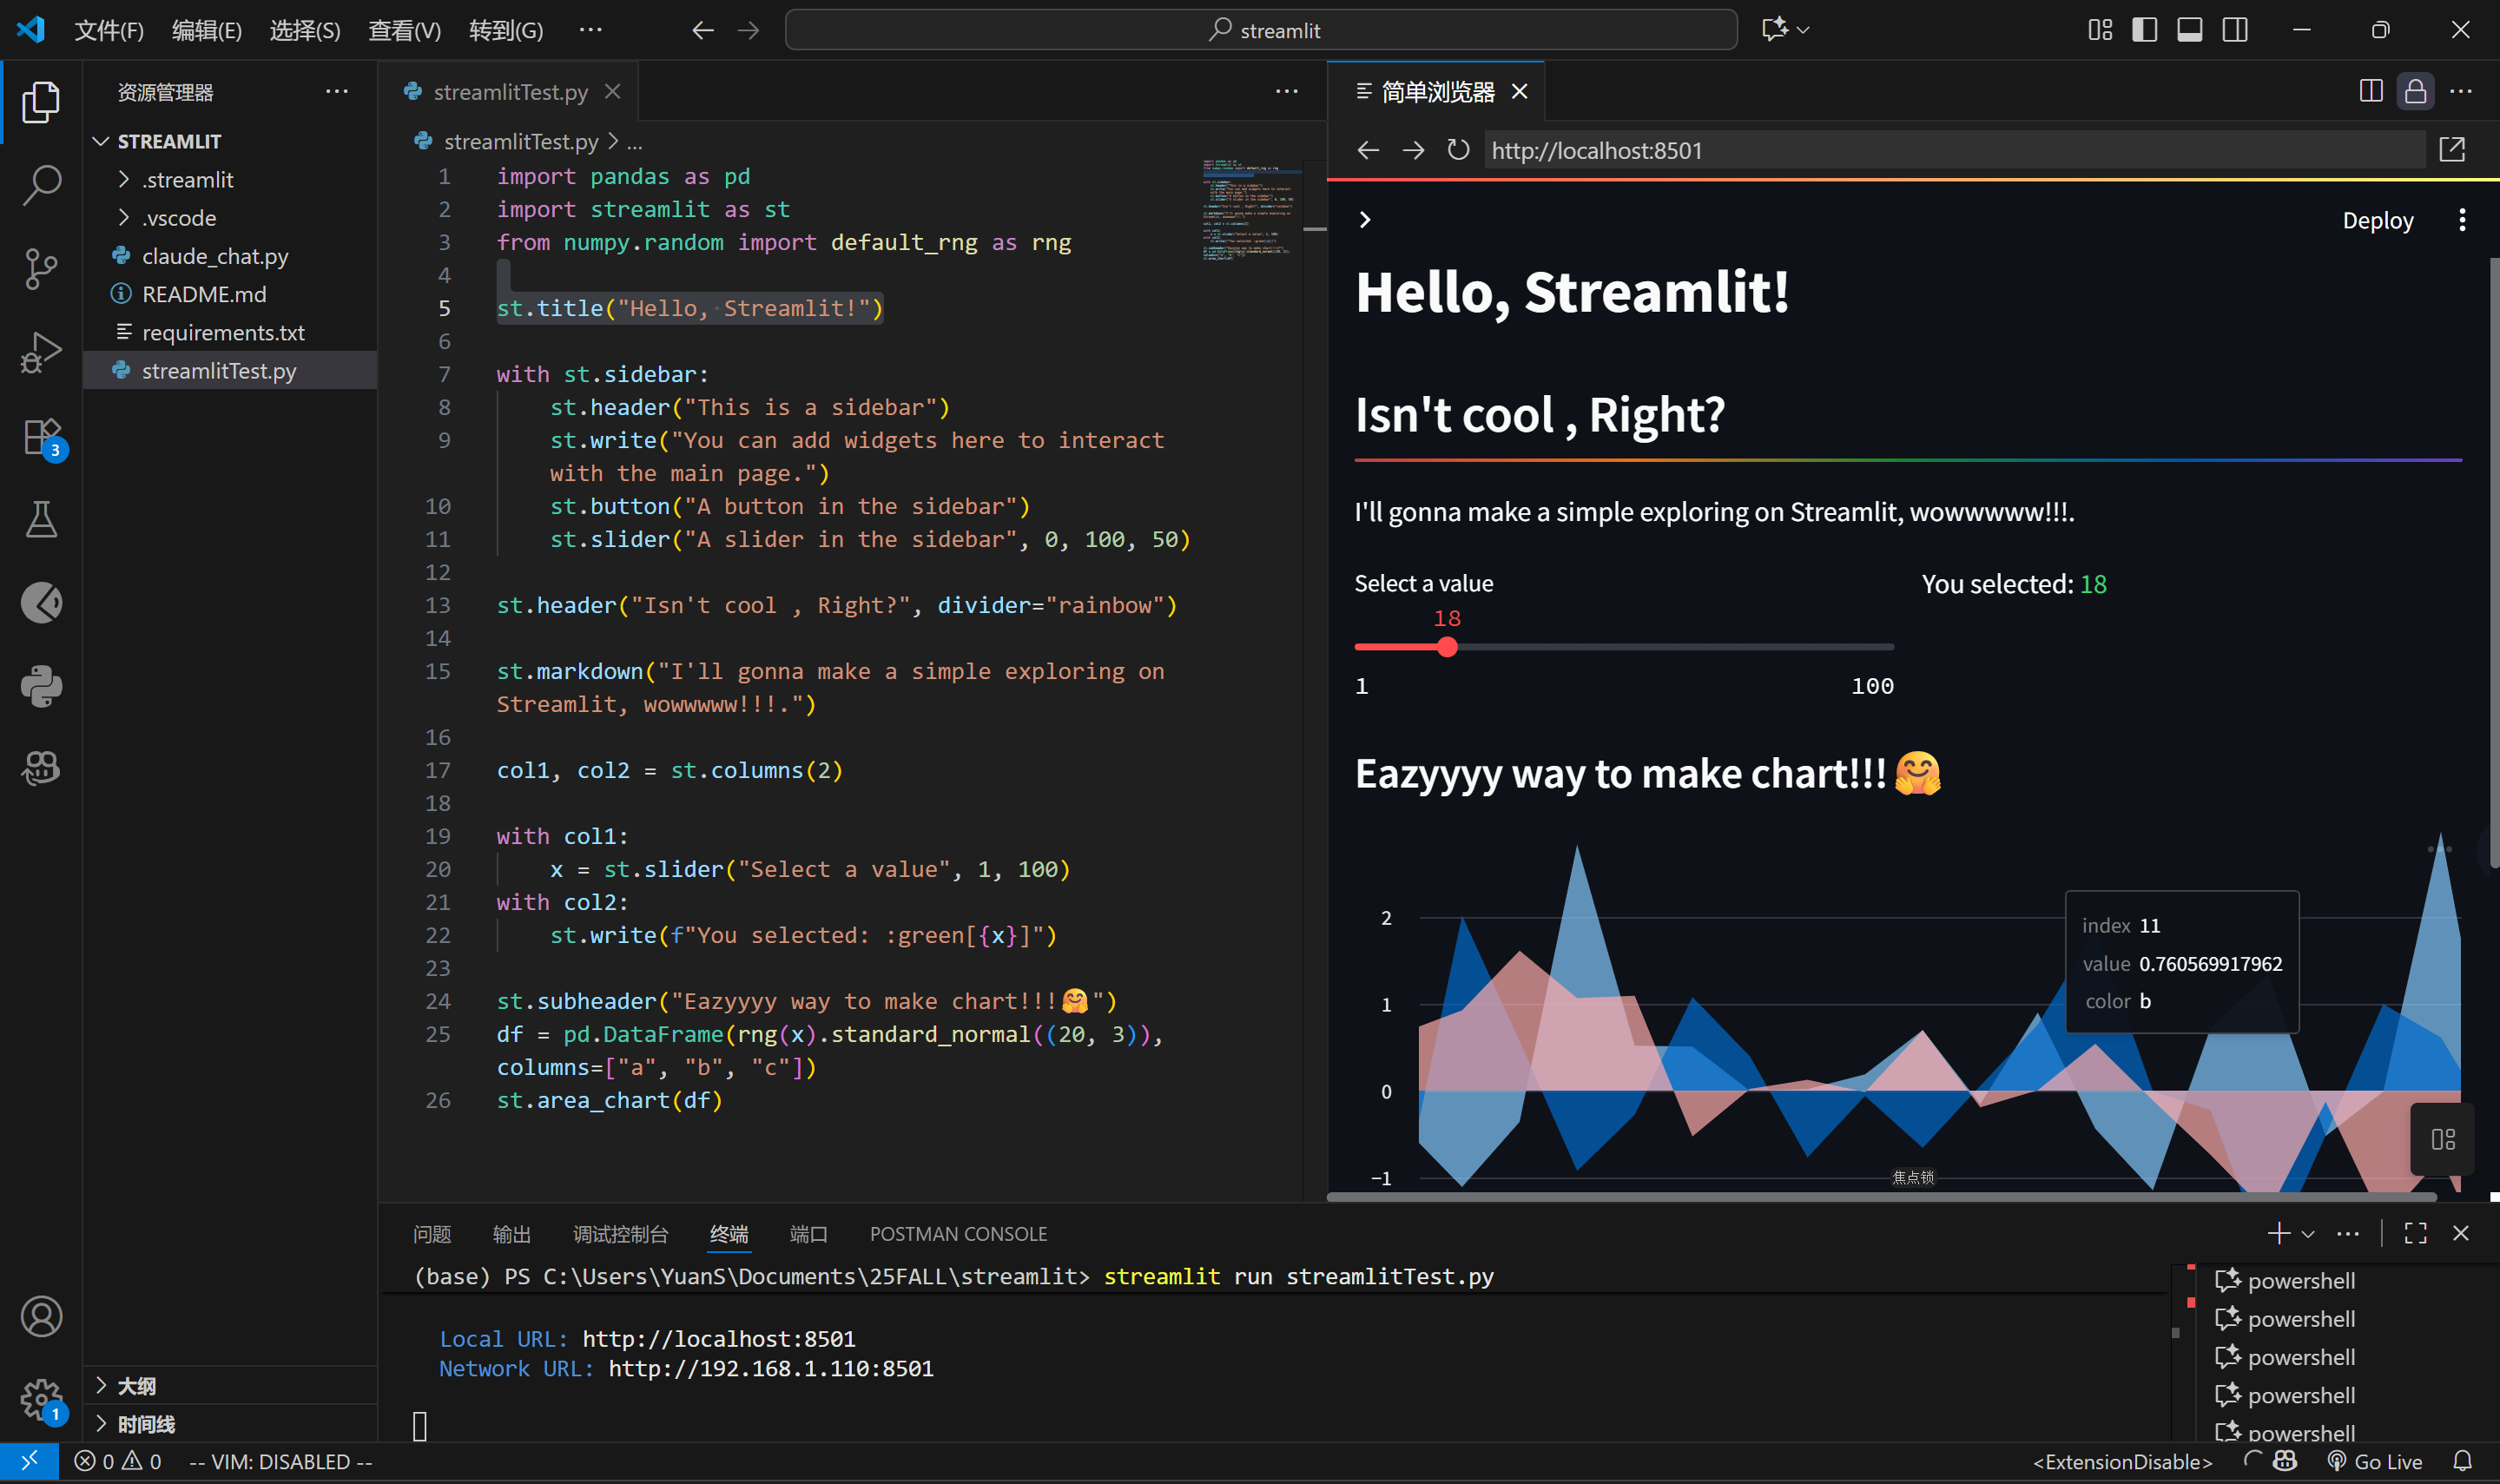Click the navigate back arrow in title bar
2500x1484 pixels.
point(703,30)
